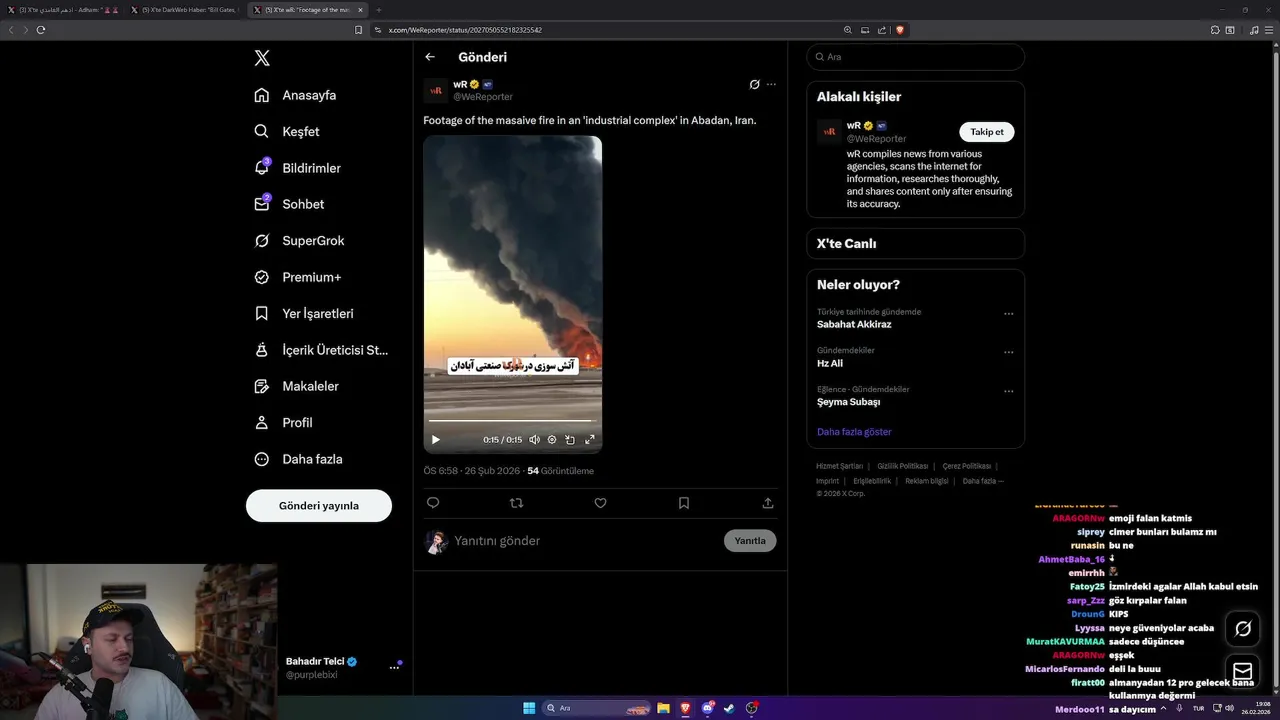Open floating Grok button
Viewport: 1280px width, 720px height.
pos(1243,629)
